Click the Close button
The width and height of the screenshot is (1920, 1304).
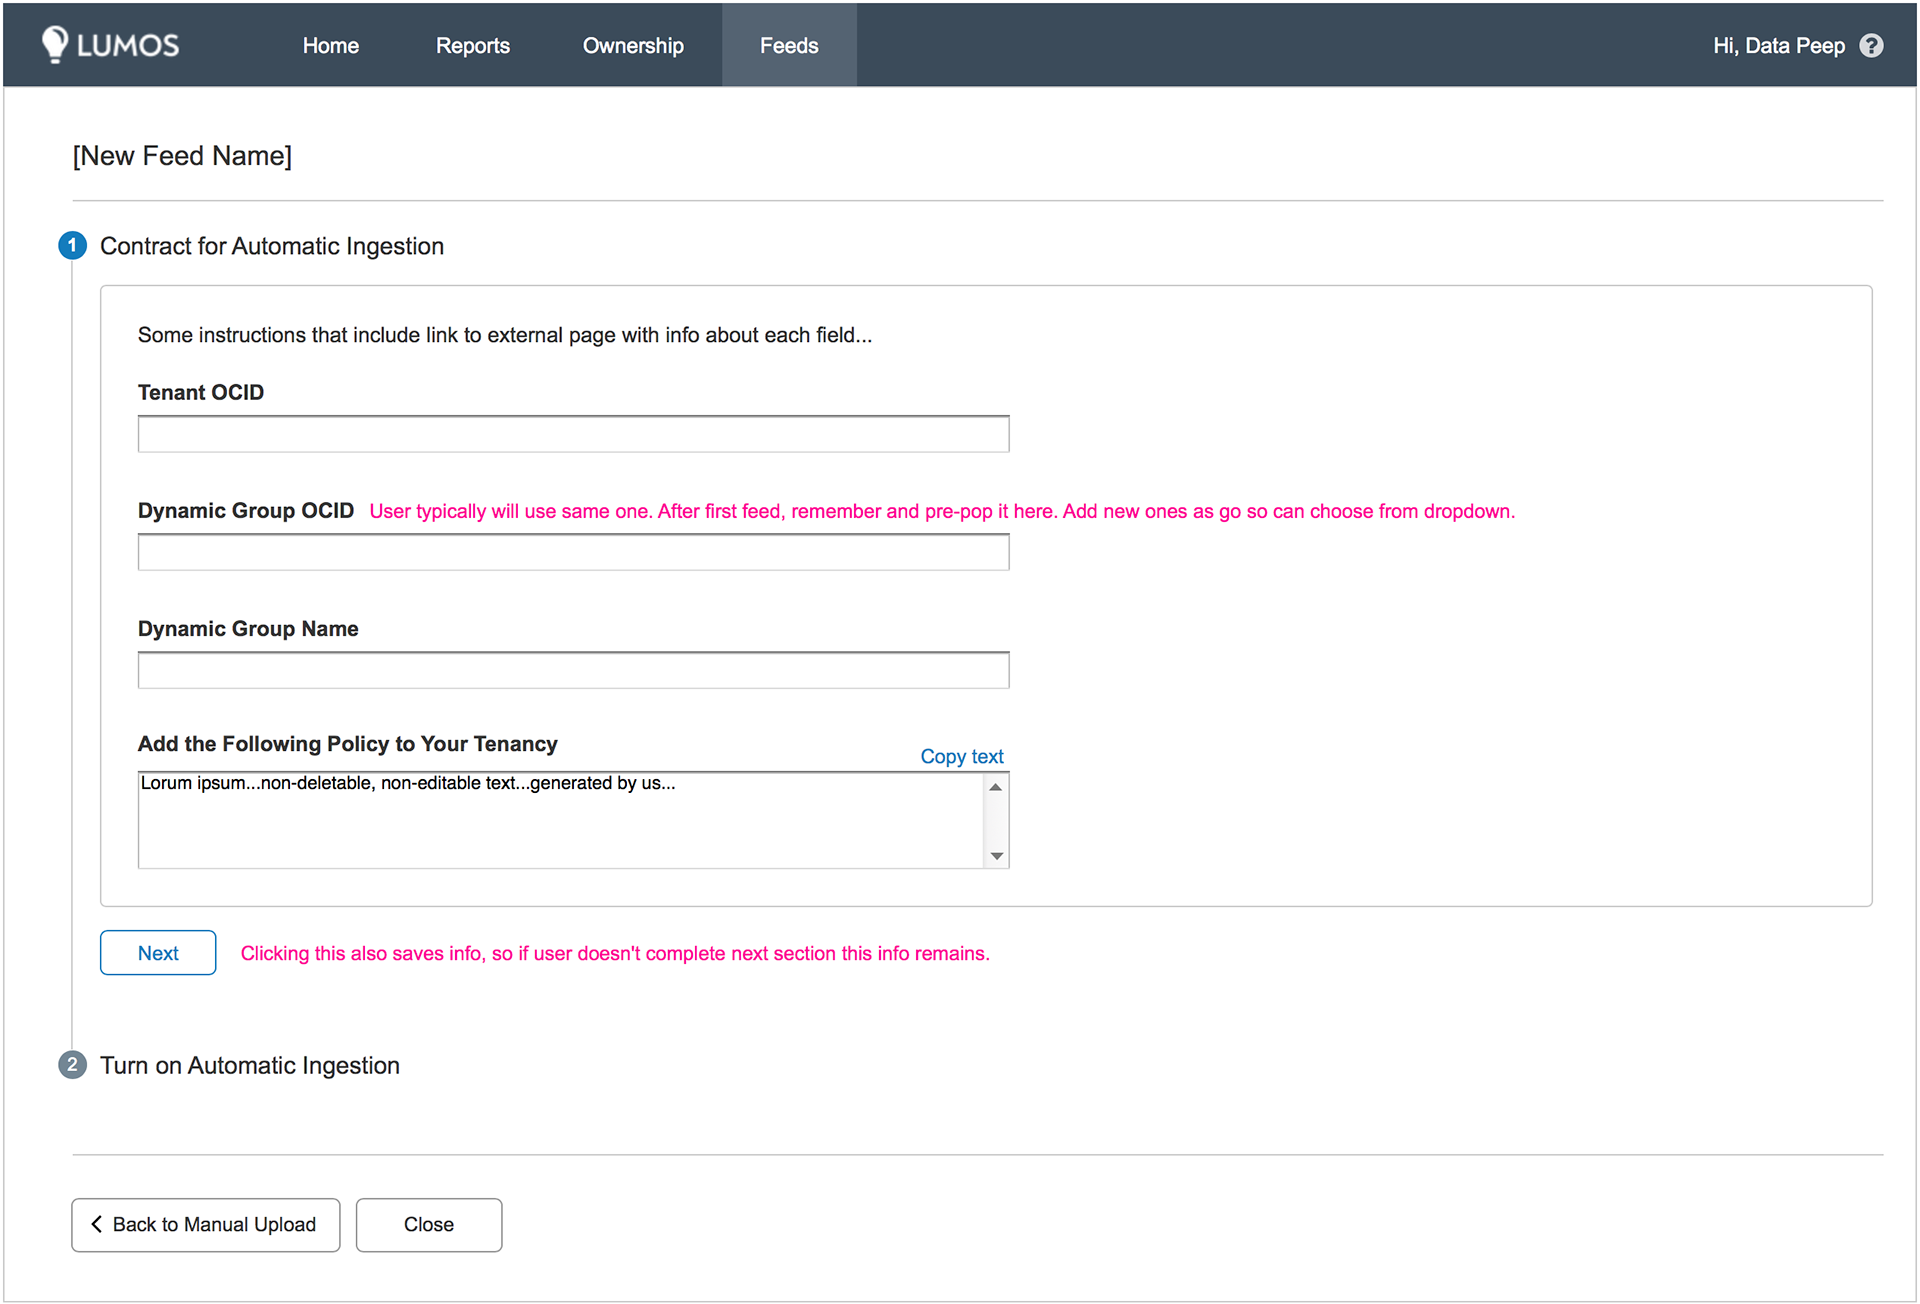pos(429,1225)
